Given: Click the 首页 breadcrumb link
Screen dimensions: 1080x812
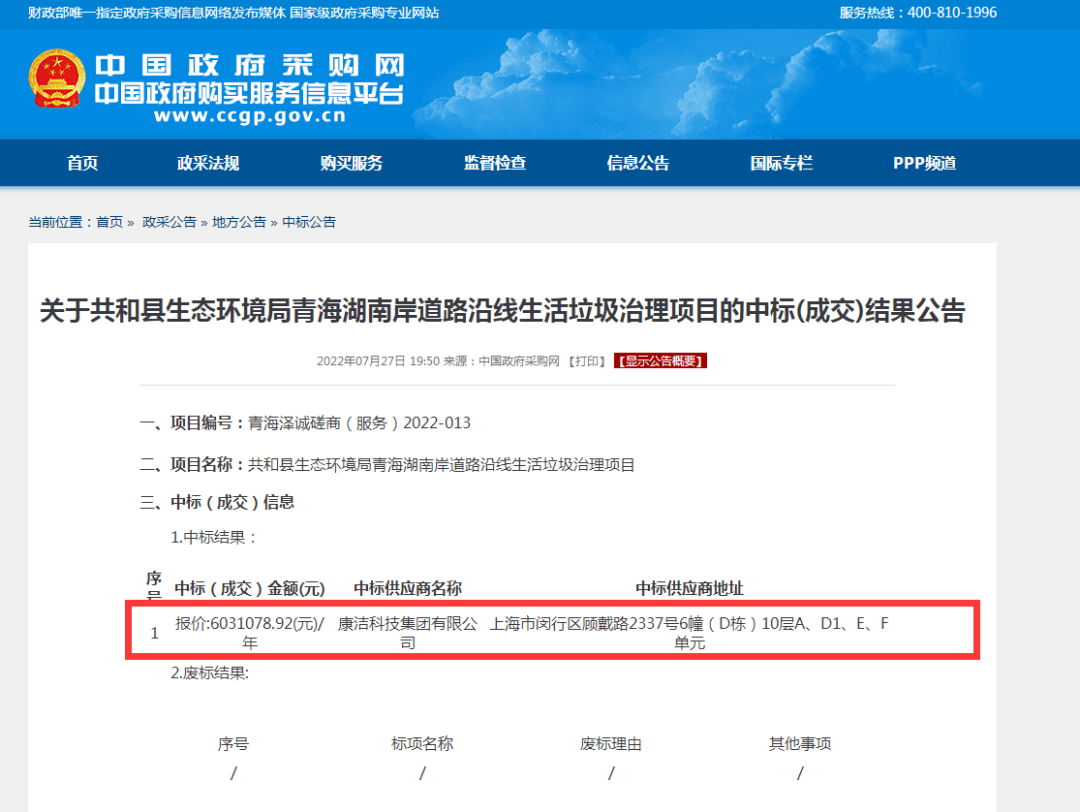Looking at the screenshot, I should [109, 222].
